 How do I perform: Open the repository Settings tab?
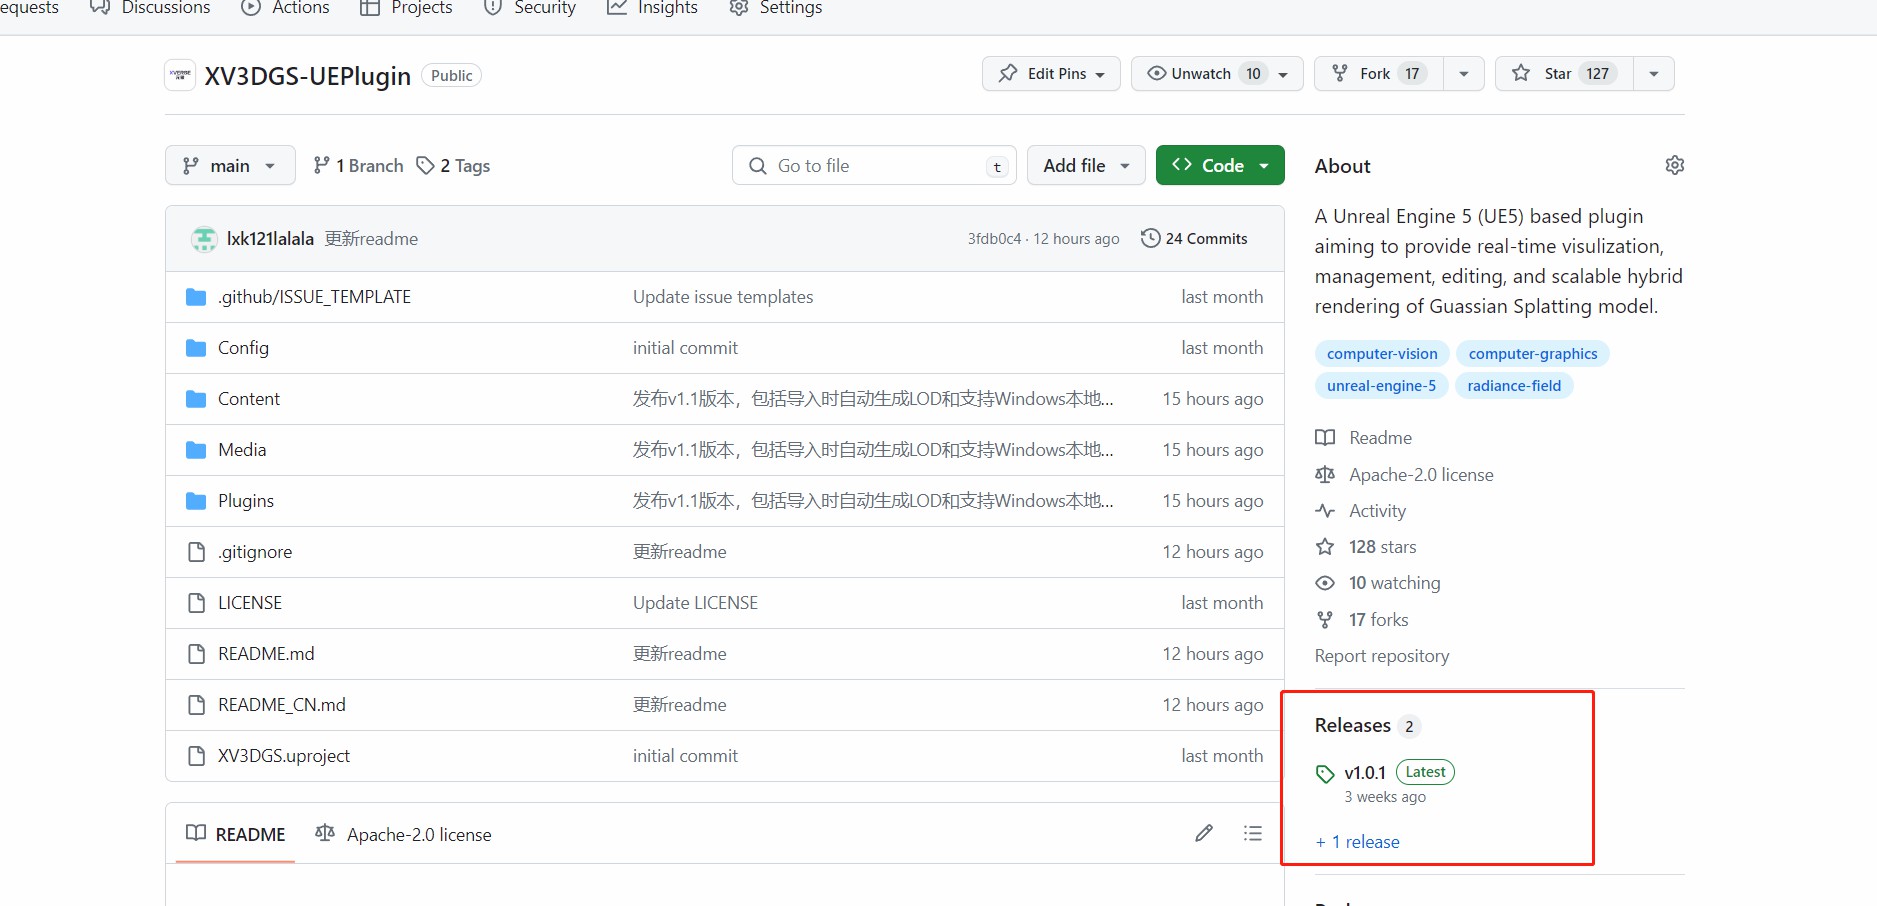point(776,8)
